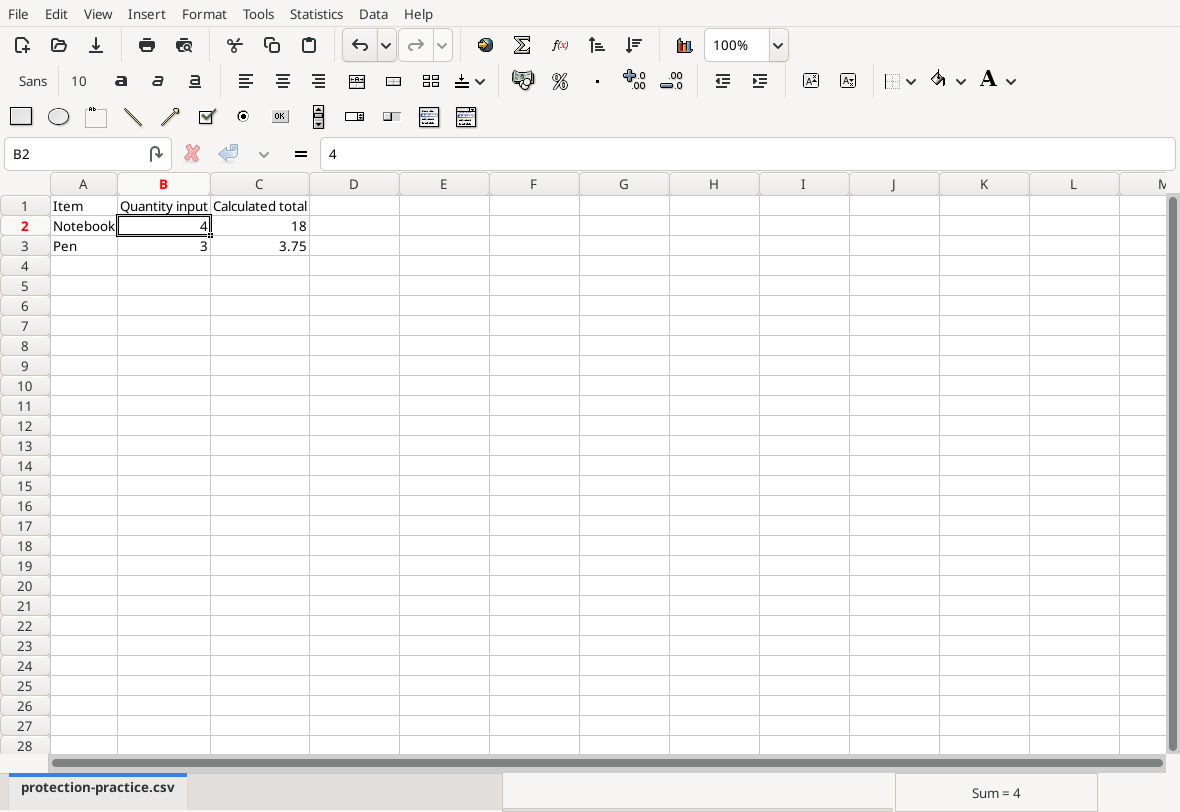Image resolution: width=1180 pixels, height=812 pixels.
Task: Split merged cells
Action: click(430, 81)
